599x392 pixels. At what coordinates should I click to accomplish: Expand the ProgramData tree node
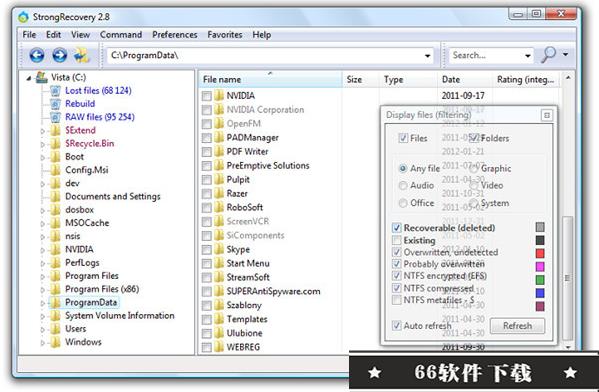click(43, 303)
